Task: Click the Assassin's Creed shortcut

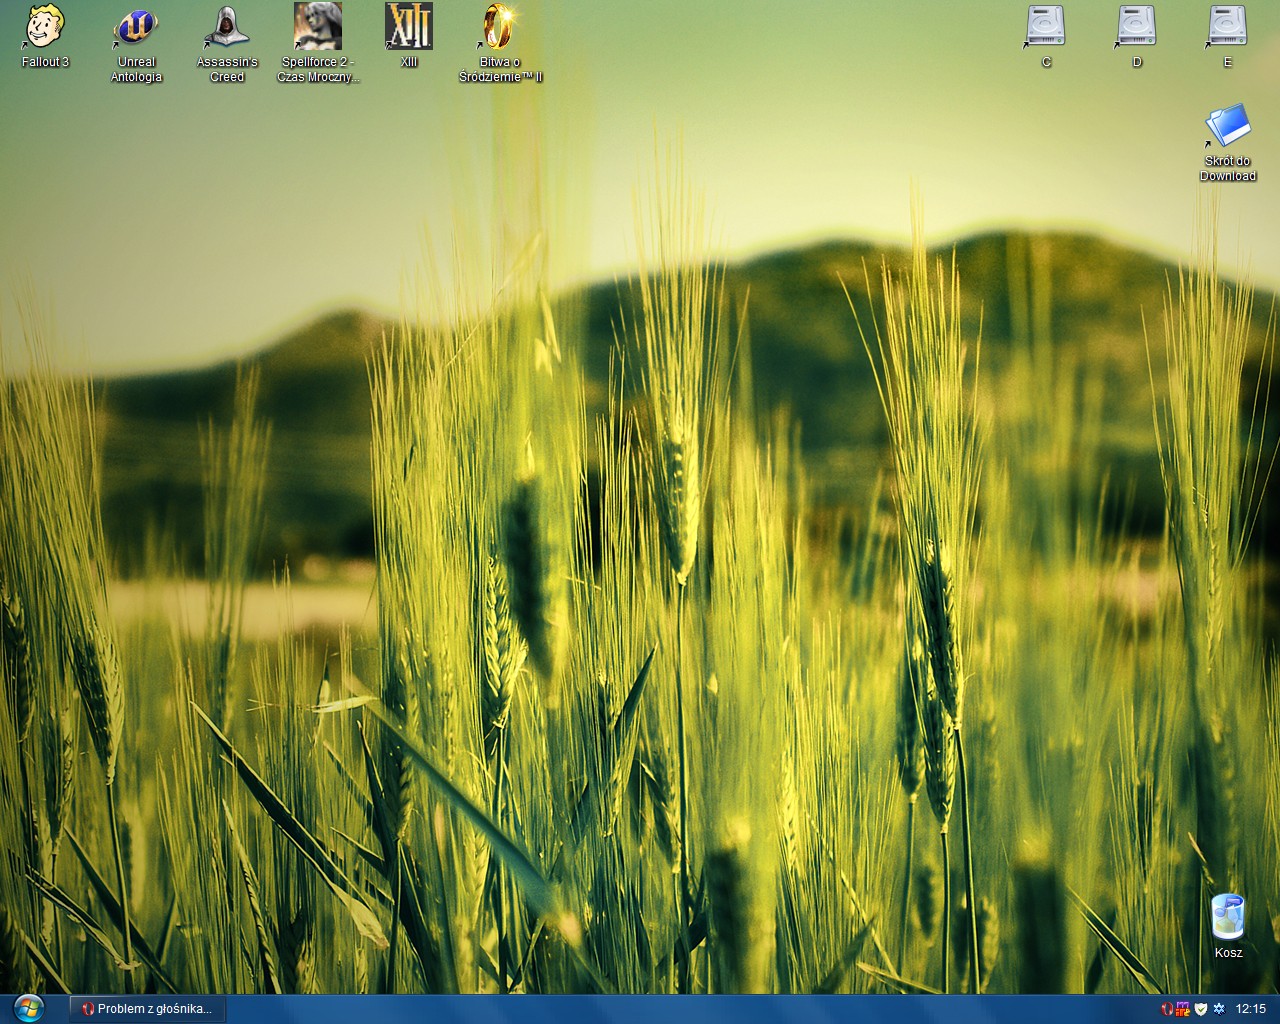Action: point(227,27)
